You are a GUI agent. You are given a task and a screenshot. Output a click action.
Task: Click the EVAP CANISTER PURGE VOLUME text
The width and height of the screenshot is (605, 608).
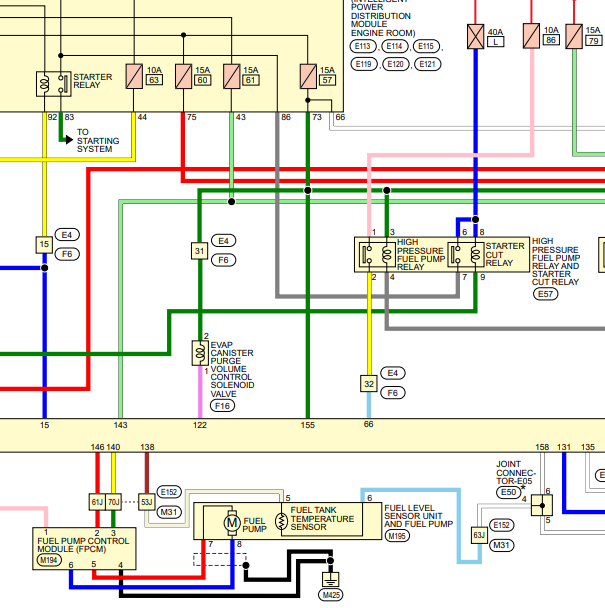click(232, 357)
